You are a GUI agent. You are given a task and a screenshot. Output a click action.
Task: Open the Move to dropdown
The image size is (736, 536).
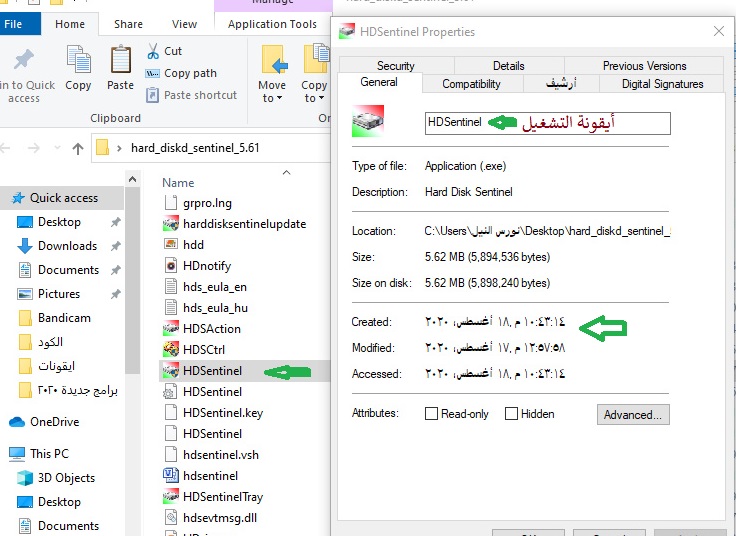click(272, 78)
